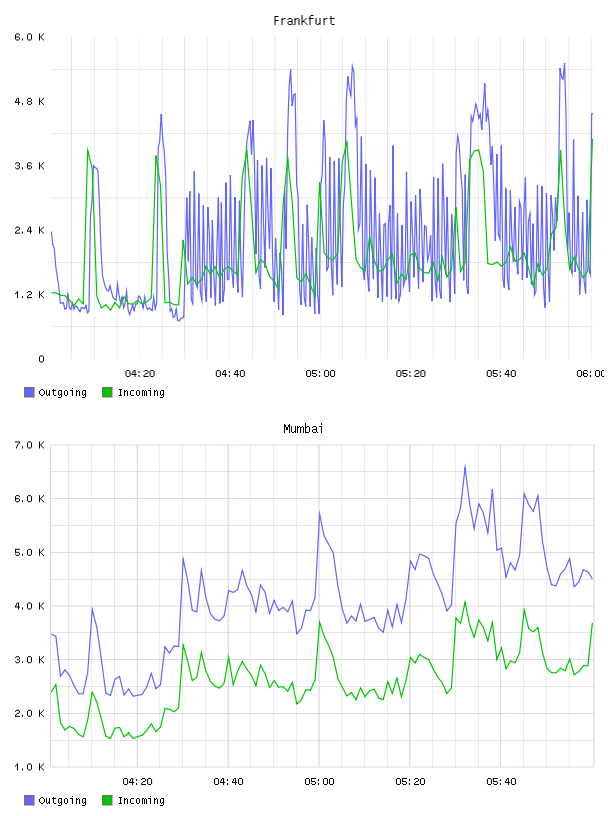The image size is (608, 816).
Task: Click the 05:00 time label on Mumbai chart
Action: point(320,782)
